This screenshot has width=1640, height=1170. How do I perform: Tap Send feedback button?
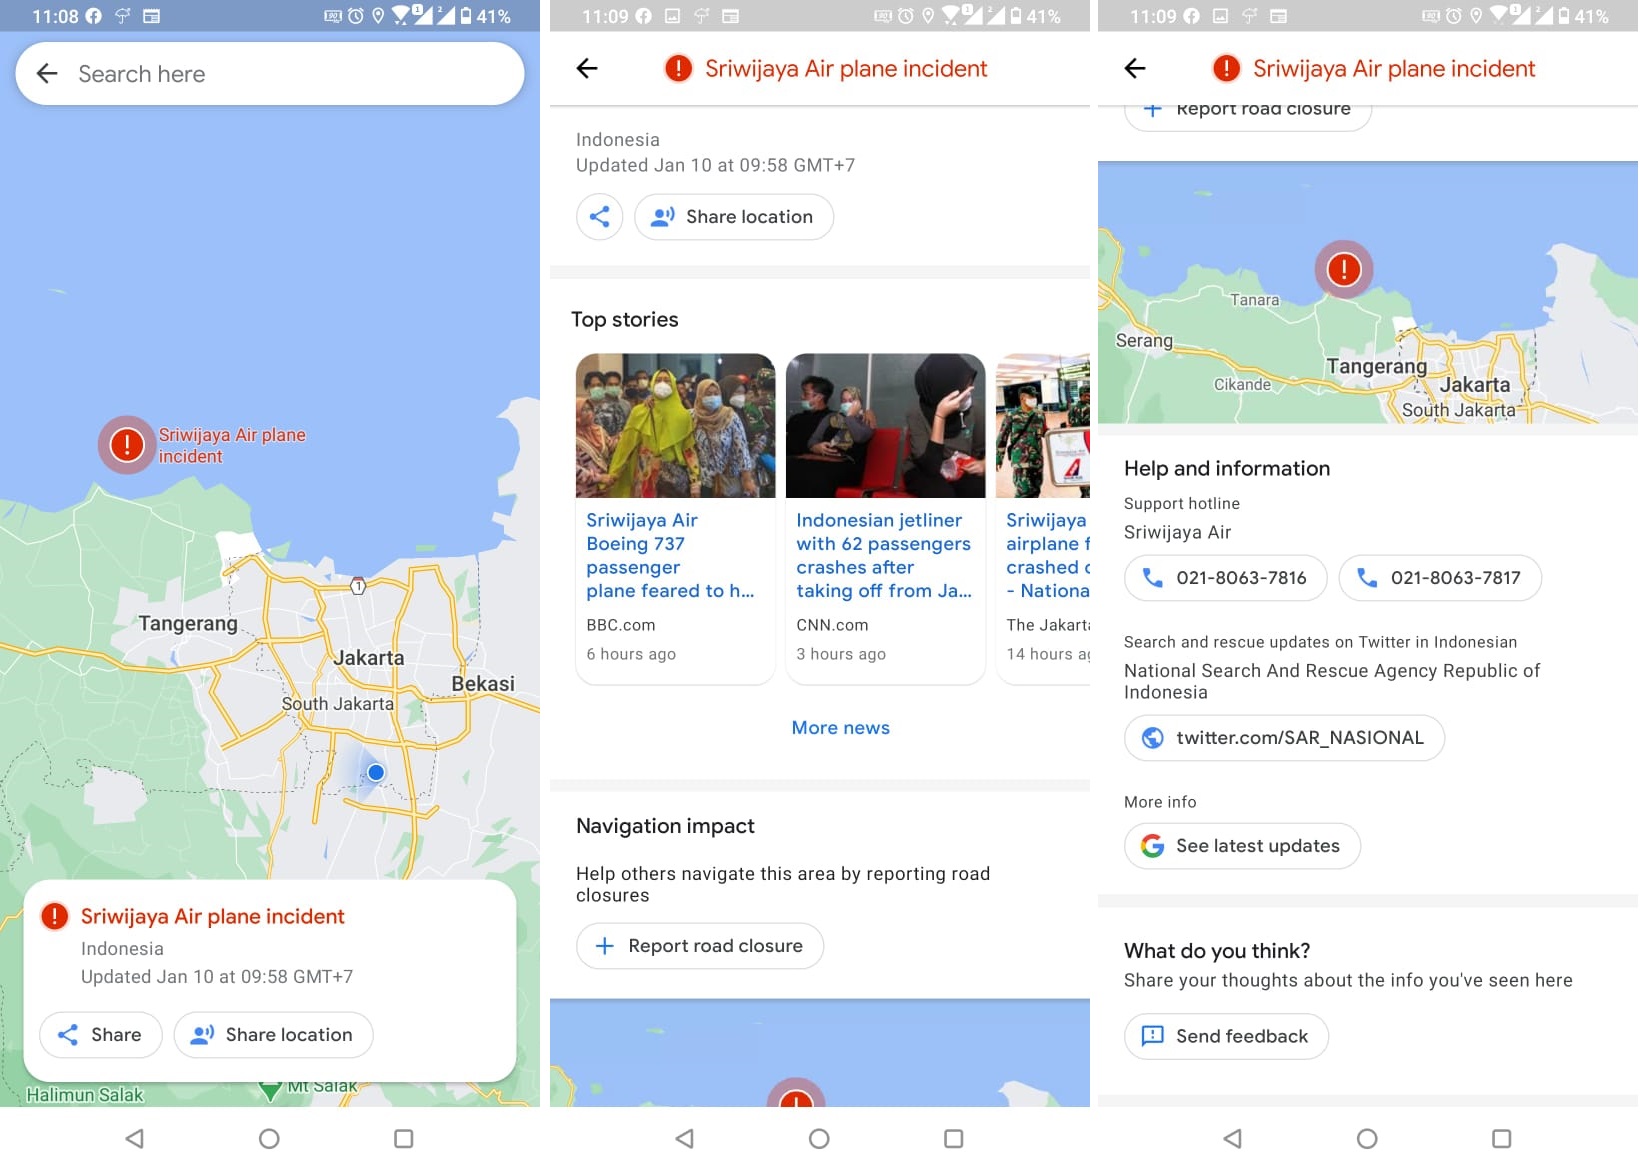1226,1036
